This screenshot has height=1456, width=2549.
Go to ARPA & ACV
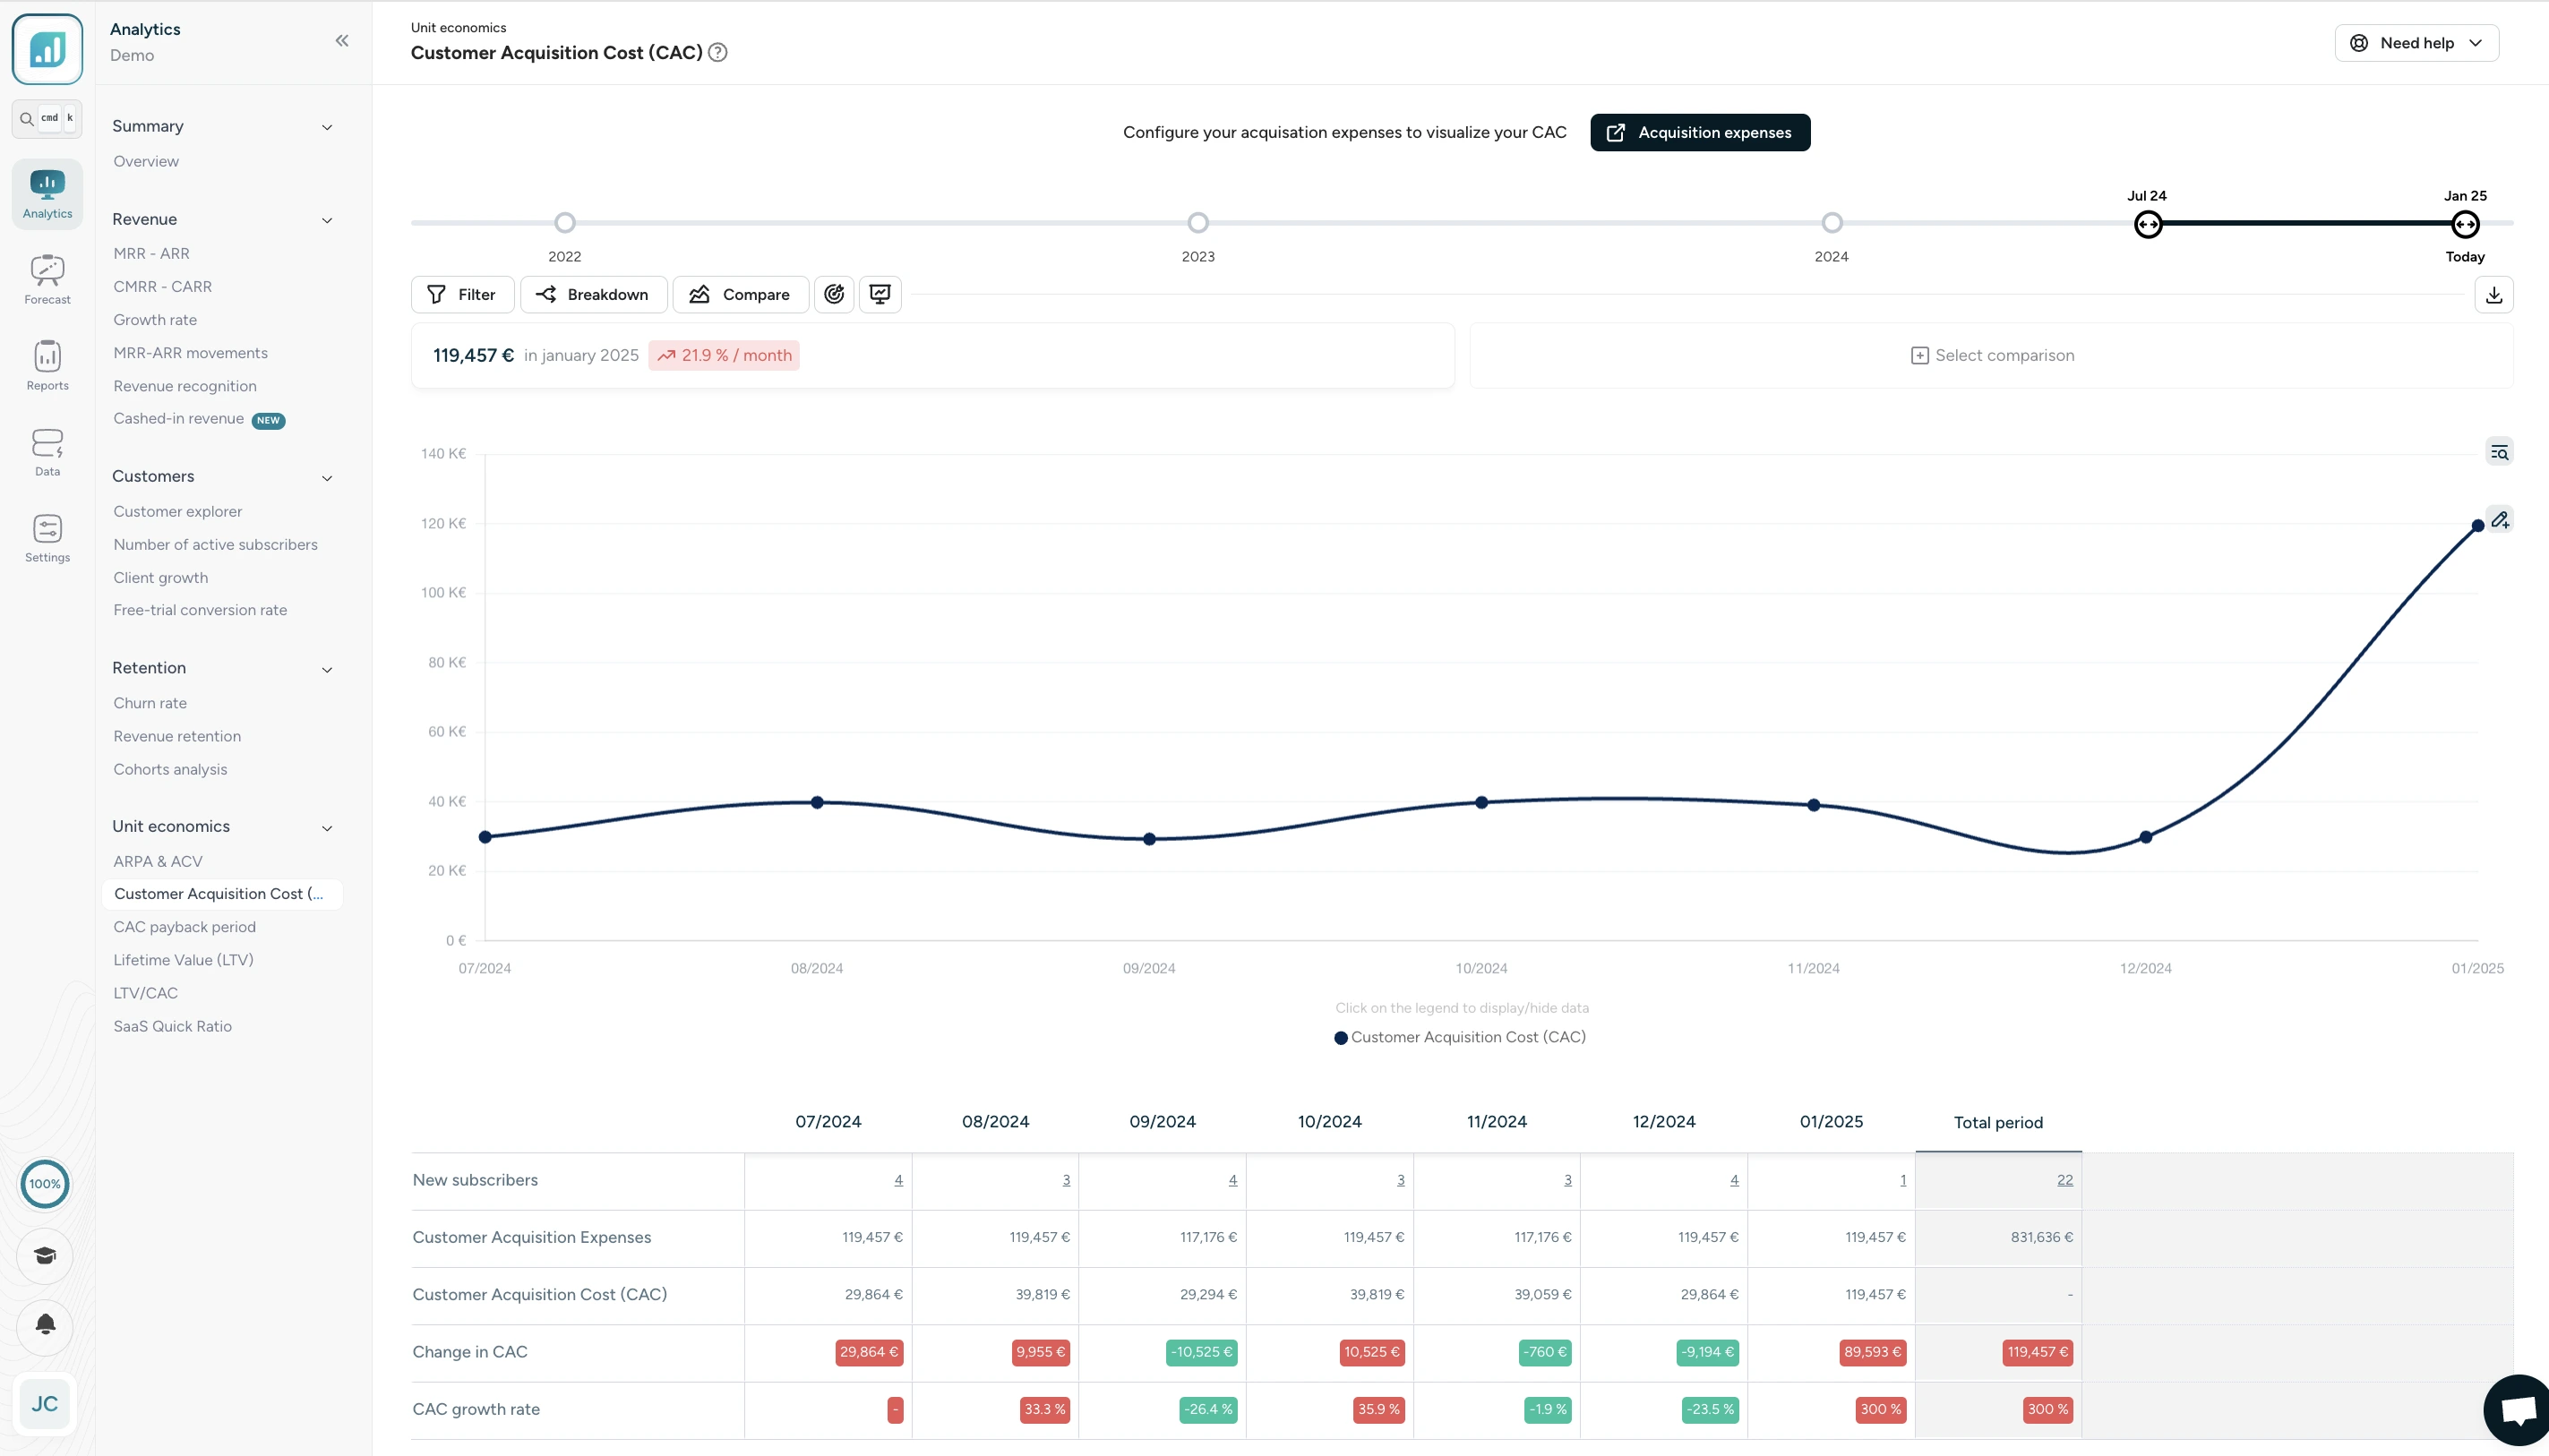point(157,861)
